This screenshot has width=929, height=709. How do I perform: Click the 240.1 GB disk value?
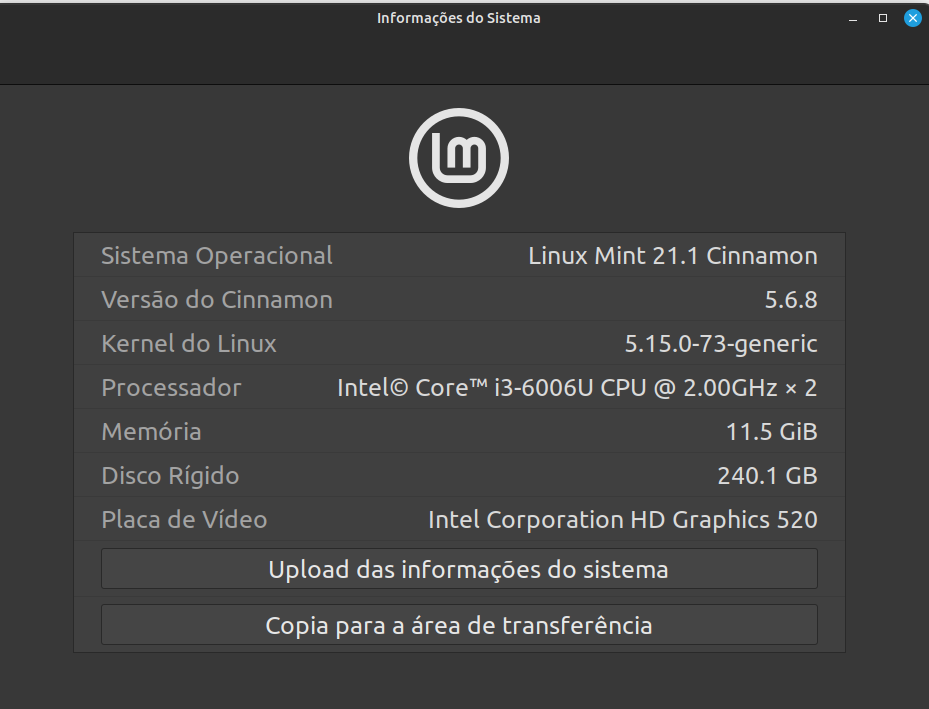click(x=767, y=476)
